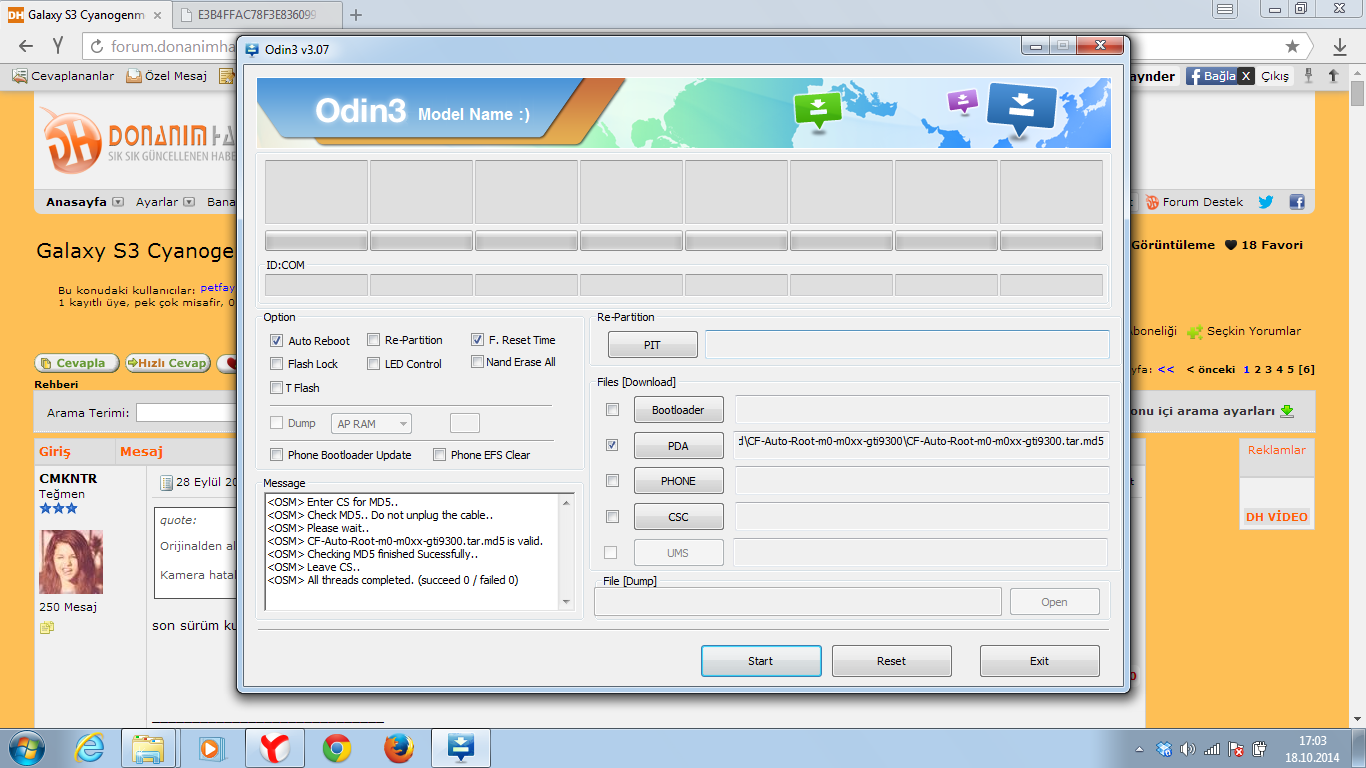This screenshot has height=768, width=1366.
Task: Enable T Flash checkbox
Action: tap(277, 388)
